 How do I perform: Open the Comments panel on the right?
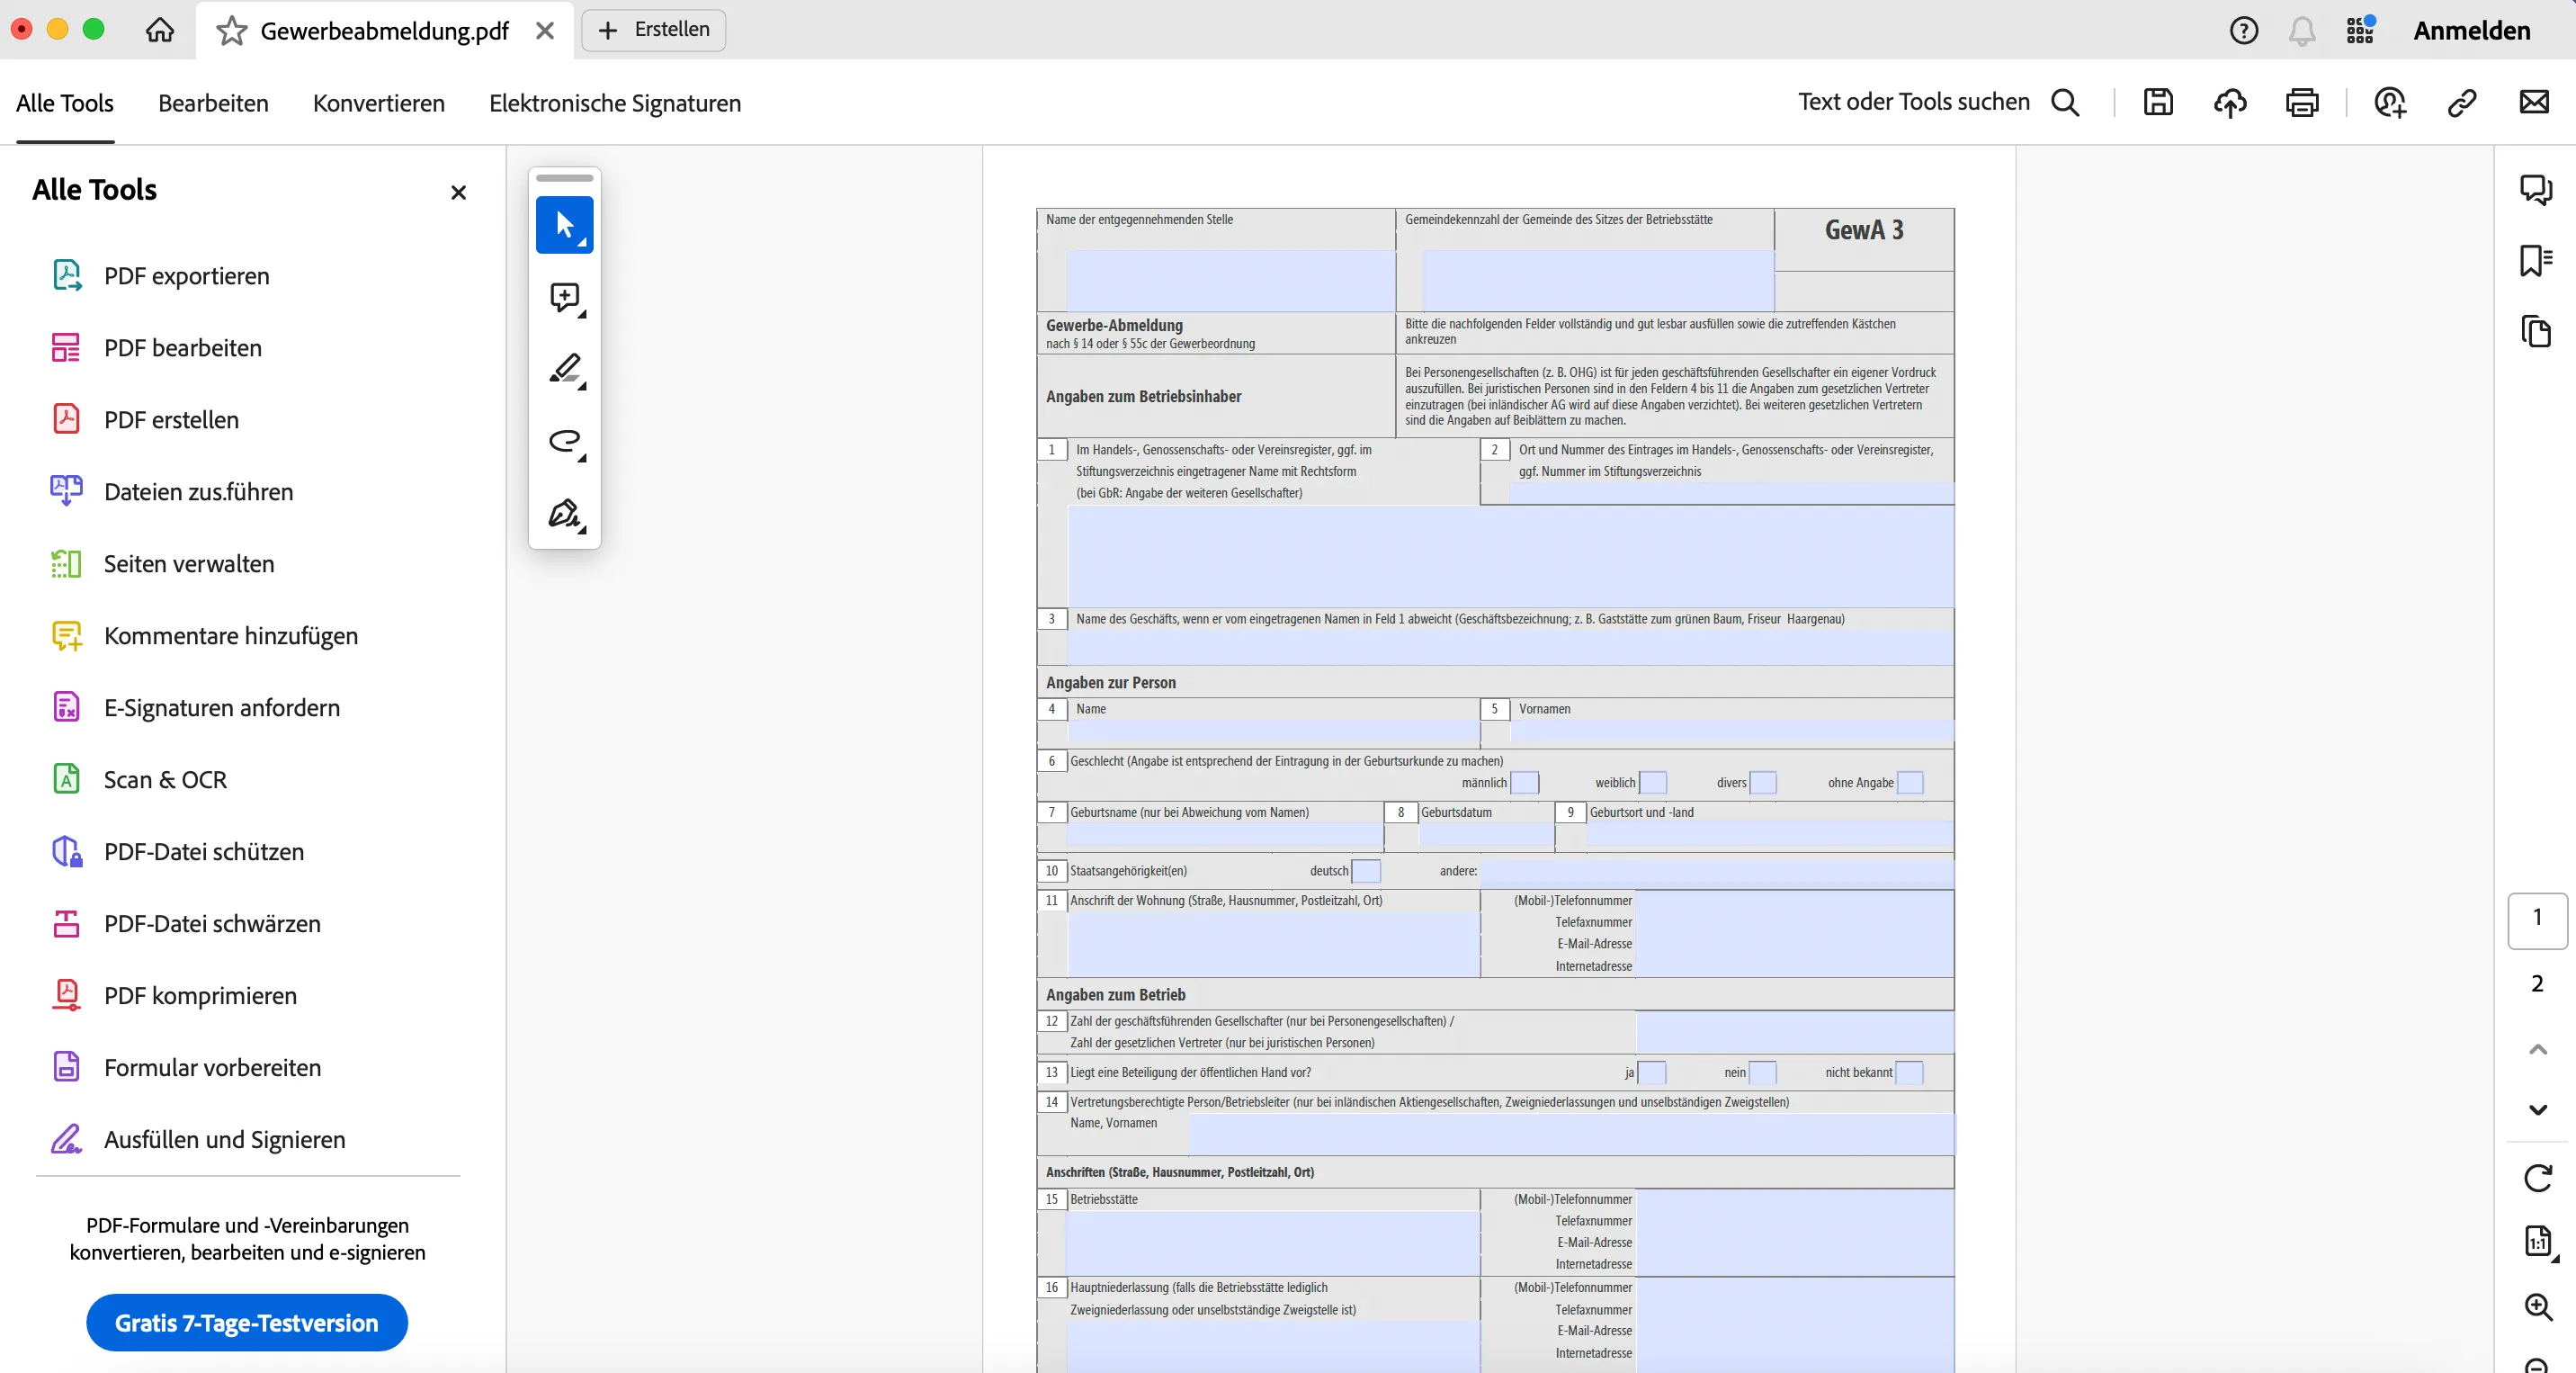point(2537,189)
